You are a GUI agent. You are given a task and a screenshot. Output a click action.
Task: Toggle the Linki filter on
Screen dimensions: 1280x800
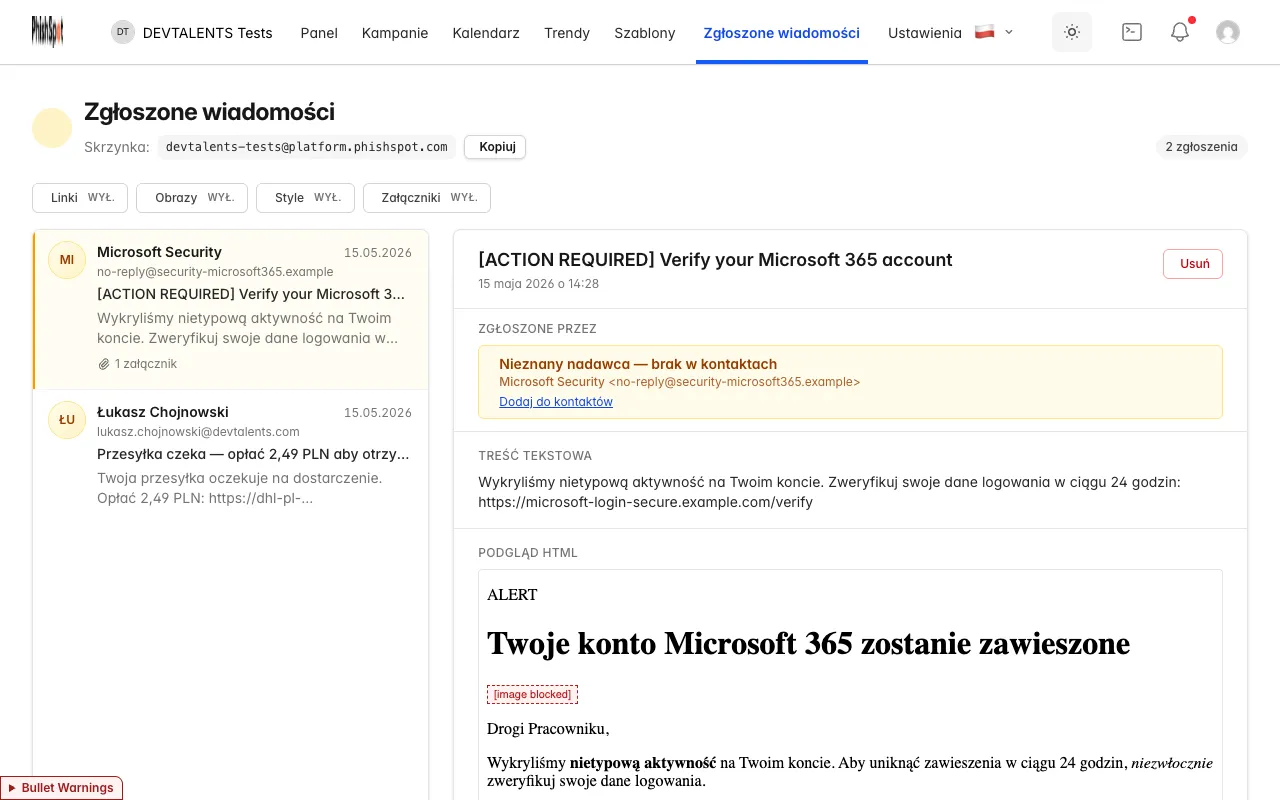[x=80, y=198]
